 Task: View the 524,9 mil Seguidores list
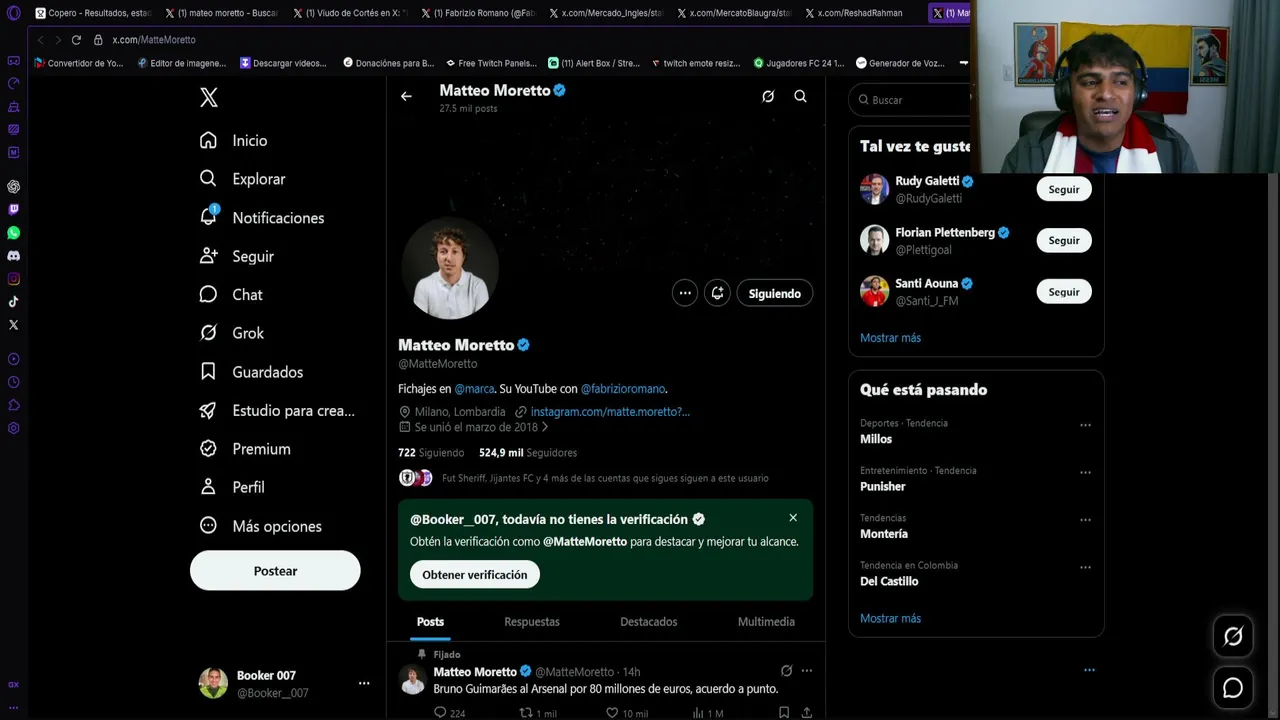(528, 453)
